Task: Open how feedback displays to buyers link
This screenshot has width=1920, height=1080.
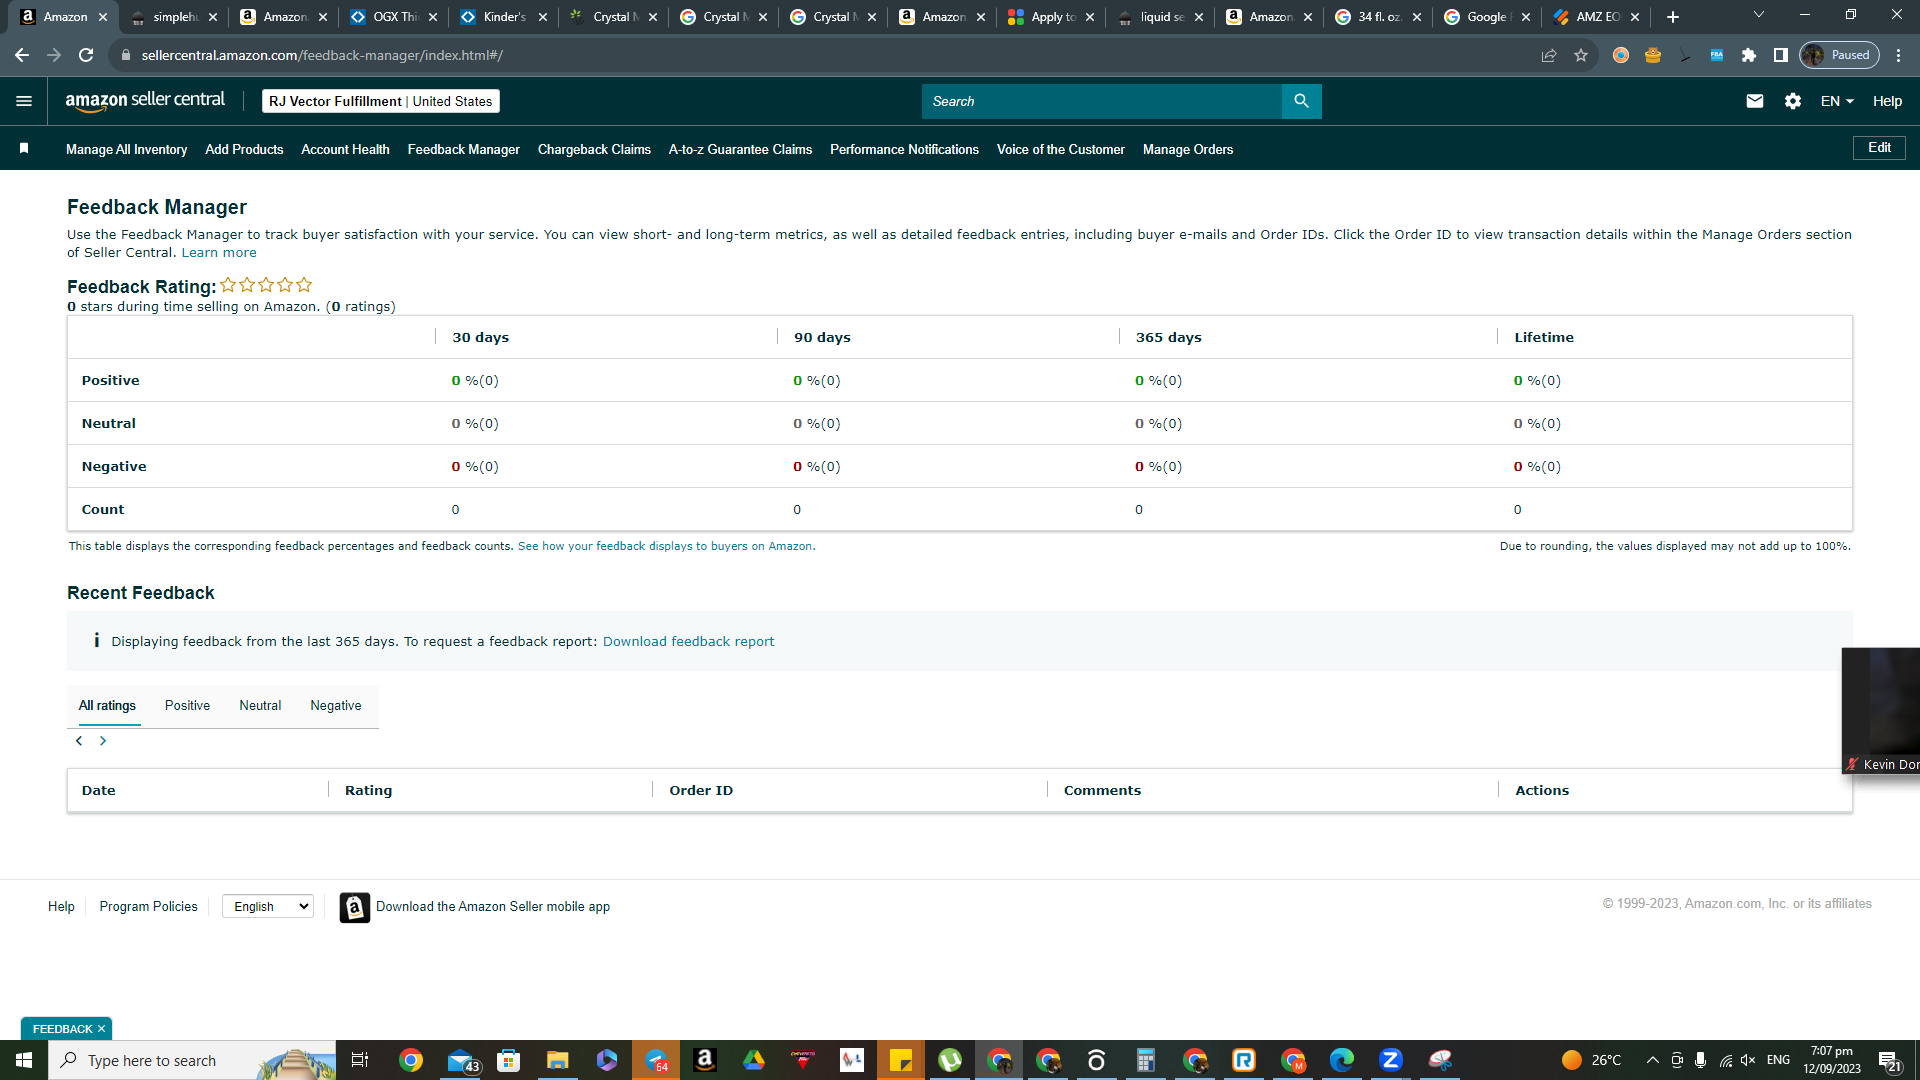Action: click(666, 546)
